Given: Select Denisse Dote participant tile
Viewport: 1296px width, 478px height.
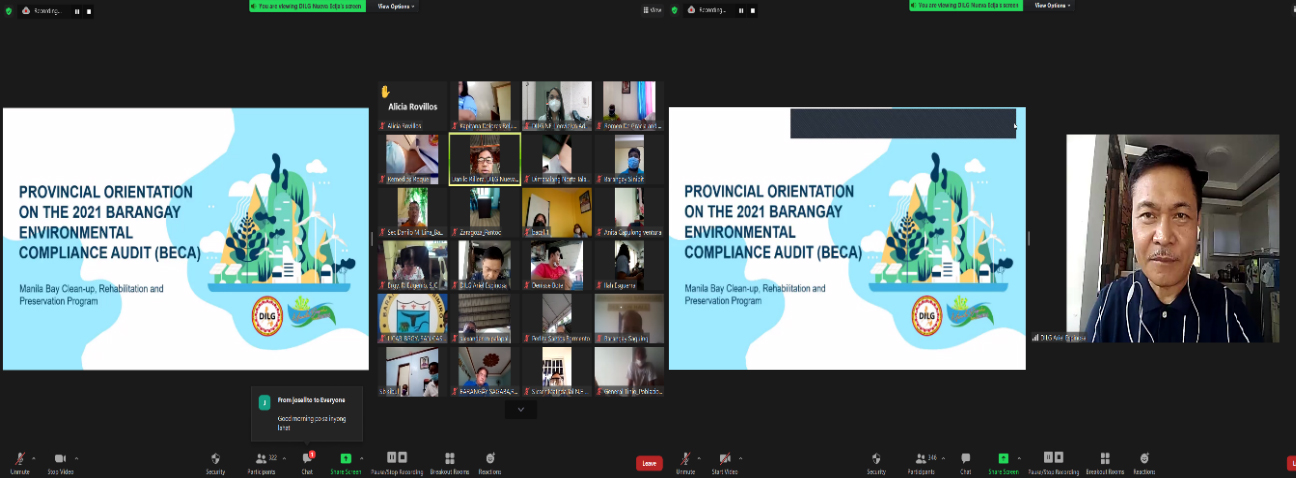Looking at the screenshot, I should [556, 265].
